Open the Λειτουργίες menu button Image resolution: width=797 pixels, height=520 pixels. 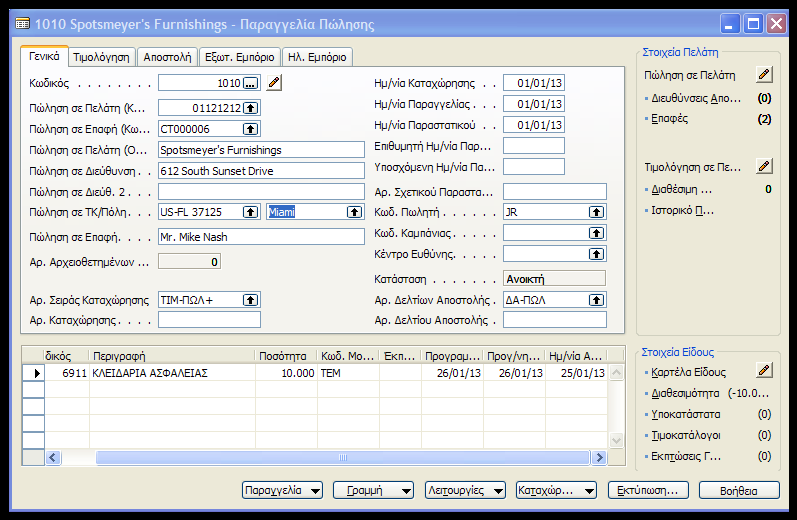(465, 491)
